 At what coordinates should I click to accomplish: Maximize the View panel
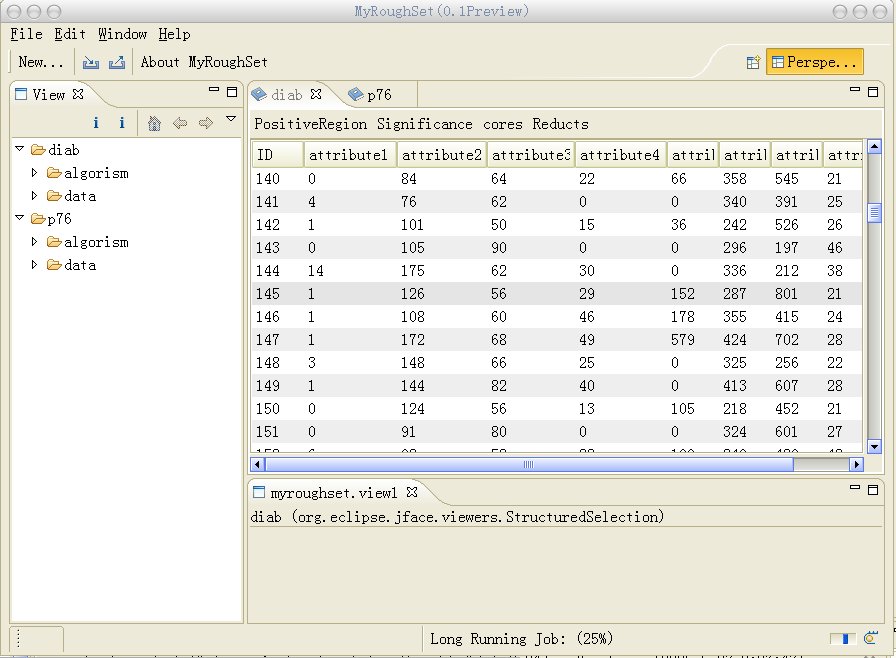click(x=232, y=92)
